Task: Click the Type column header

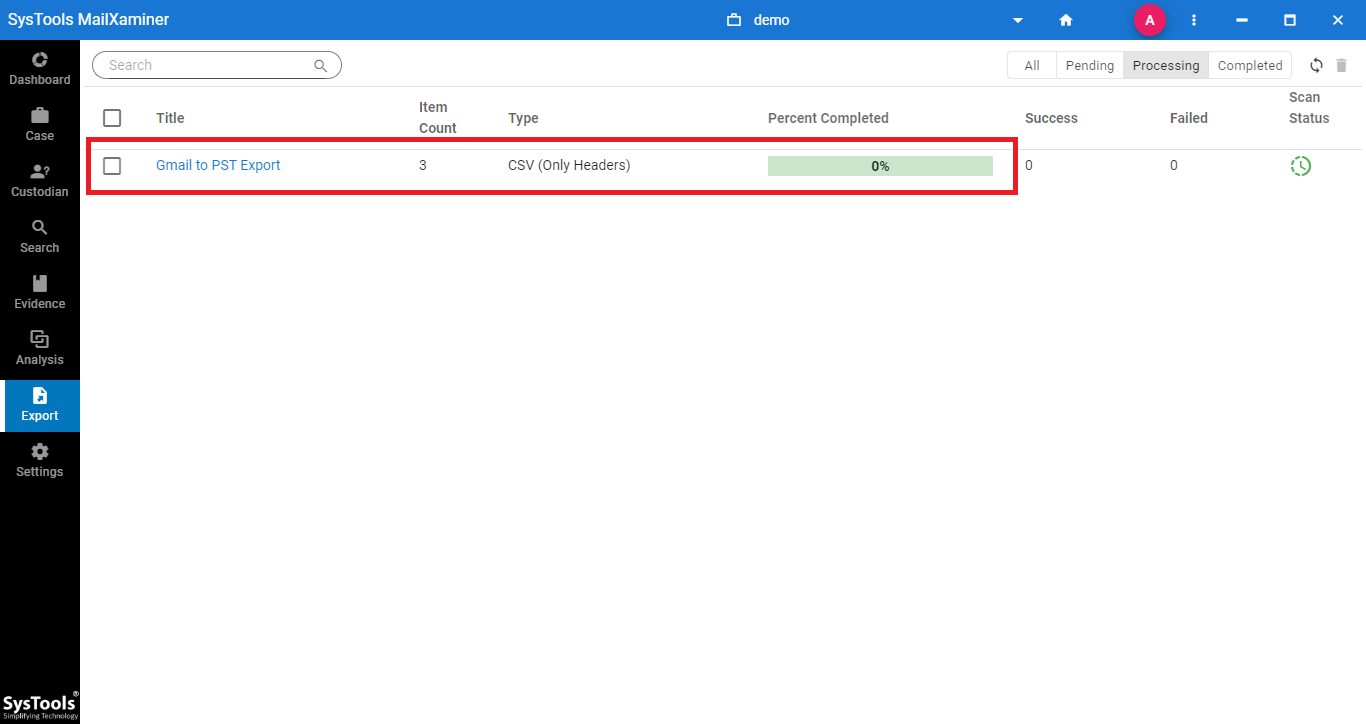Action: (523, 118)
